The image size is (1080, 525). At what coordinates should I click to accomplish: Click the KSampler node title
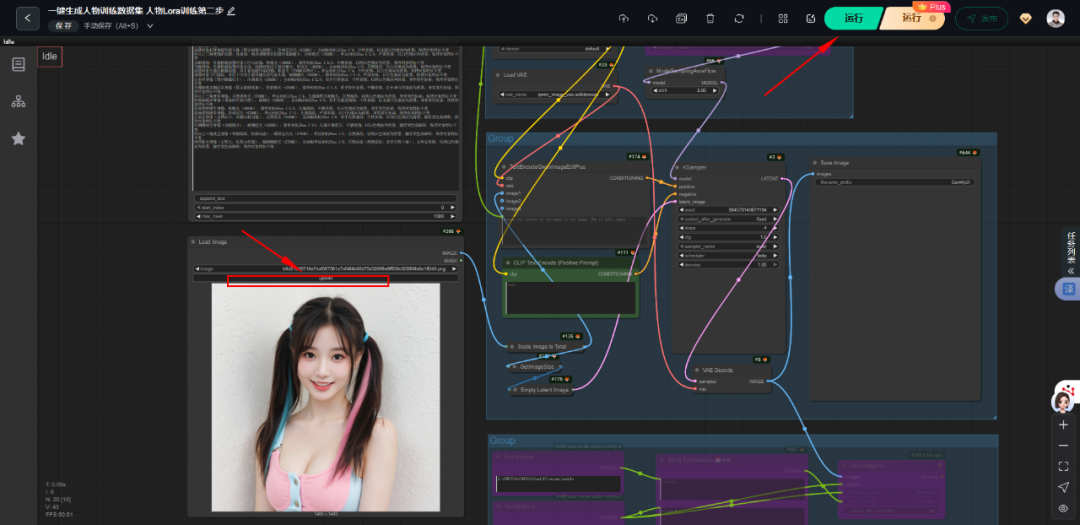[694, 167]
